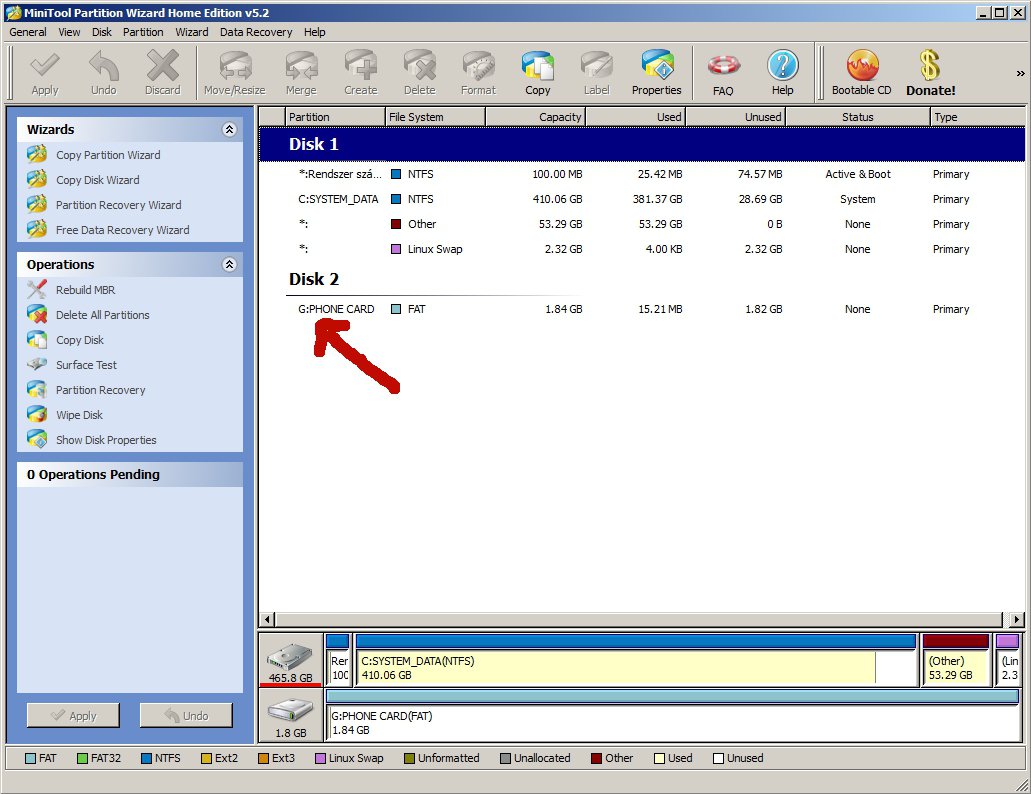Image resolution: width=1031 pixels, height=794 pixels.
Task: Click the Discard toolbar icon
Action: coord(162,72)
